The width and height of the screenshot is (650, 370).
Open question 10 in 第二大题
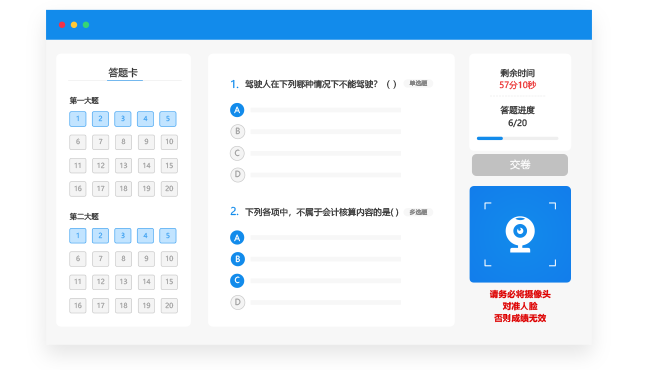(169, 259)
